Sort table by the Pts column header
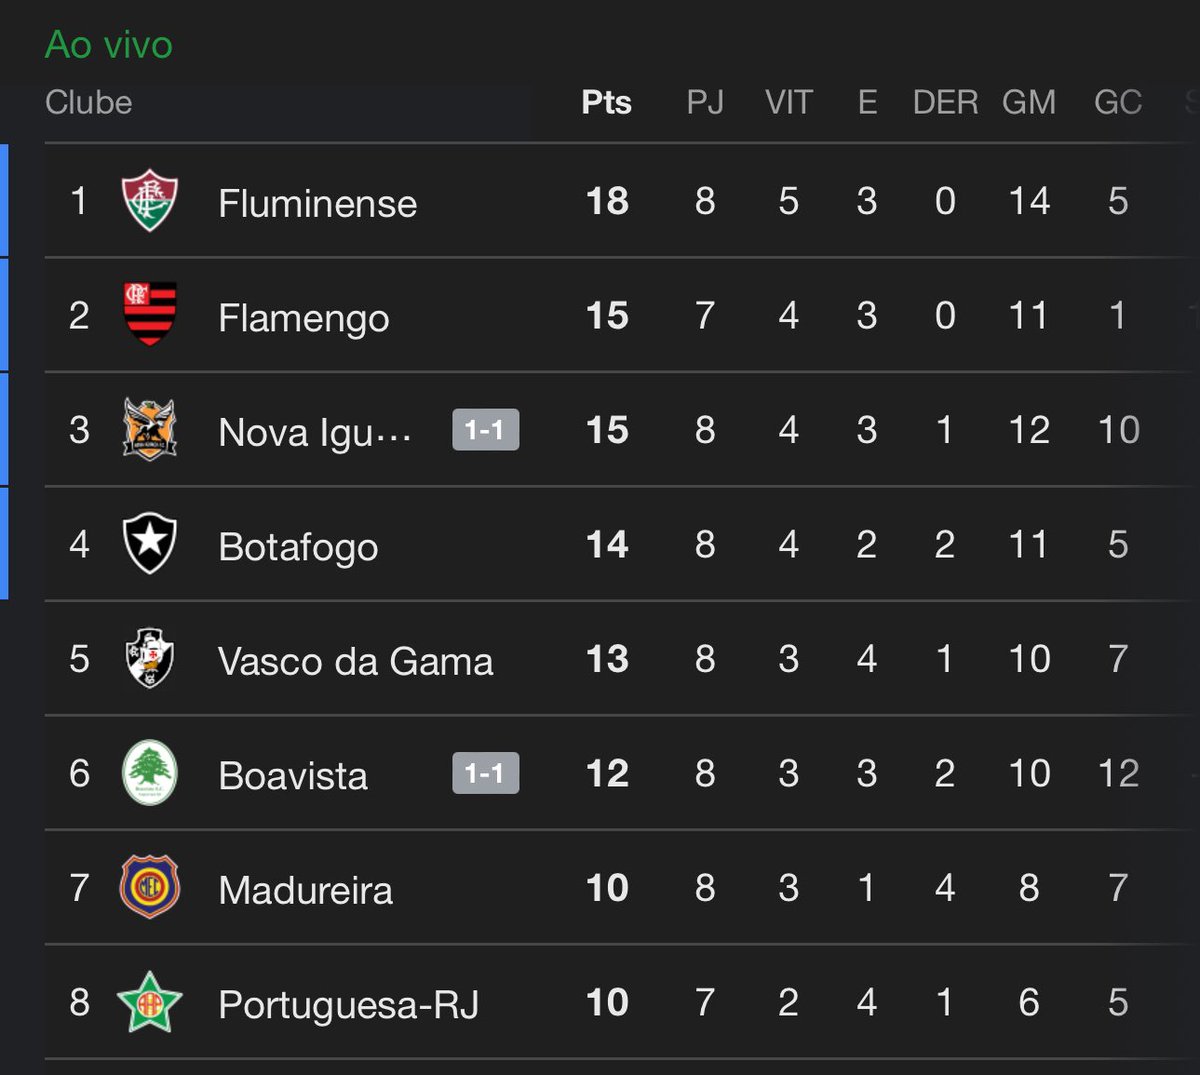The height and width of the screenshot is (1075, 1200). 606,102
